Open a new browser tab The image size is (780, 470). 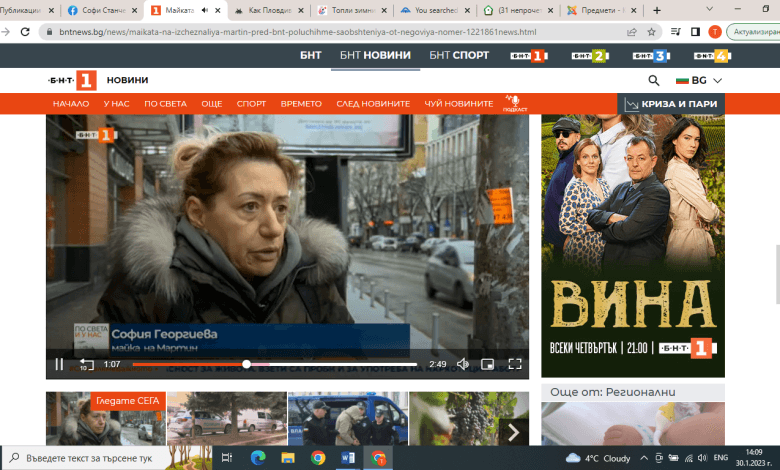(x=657, y=10)
